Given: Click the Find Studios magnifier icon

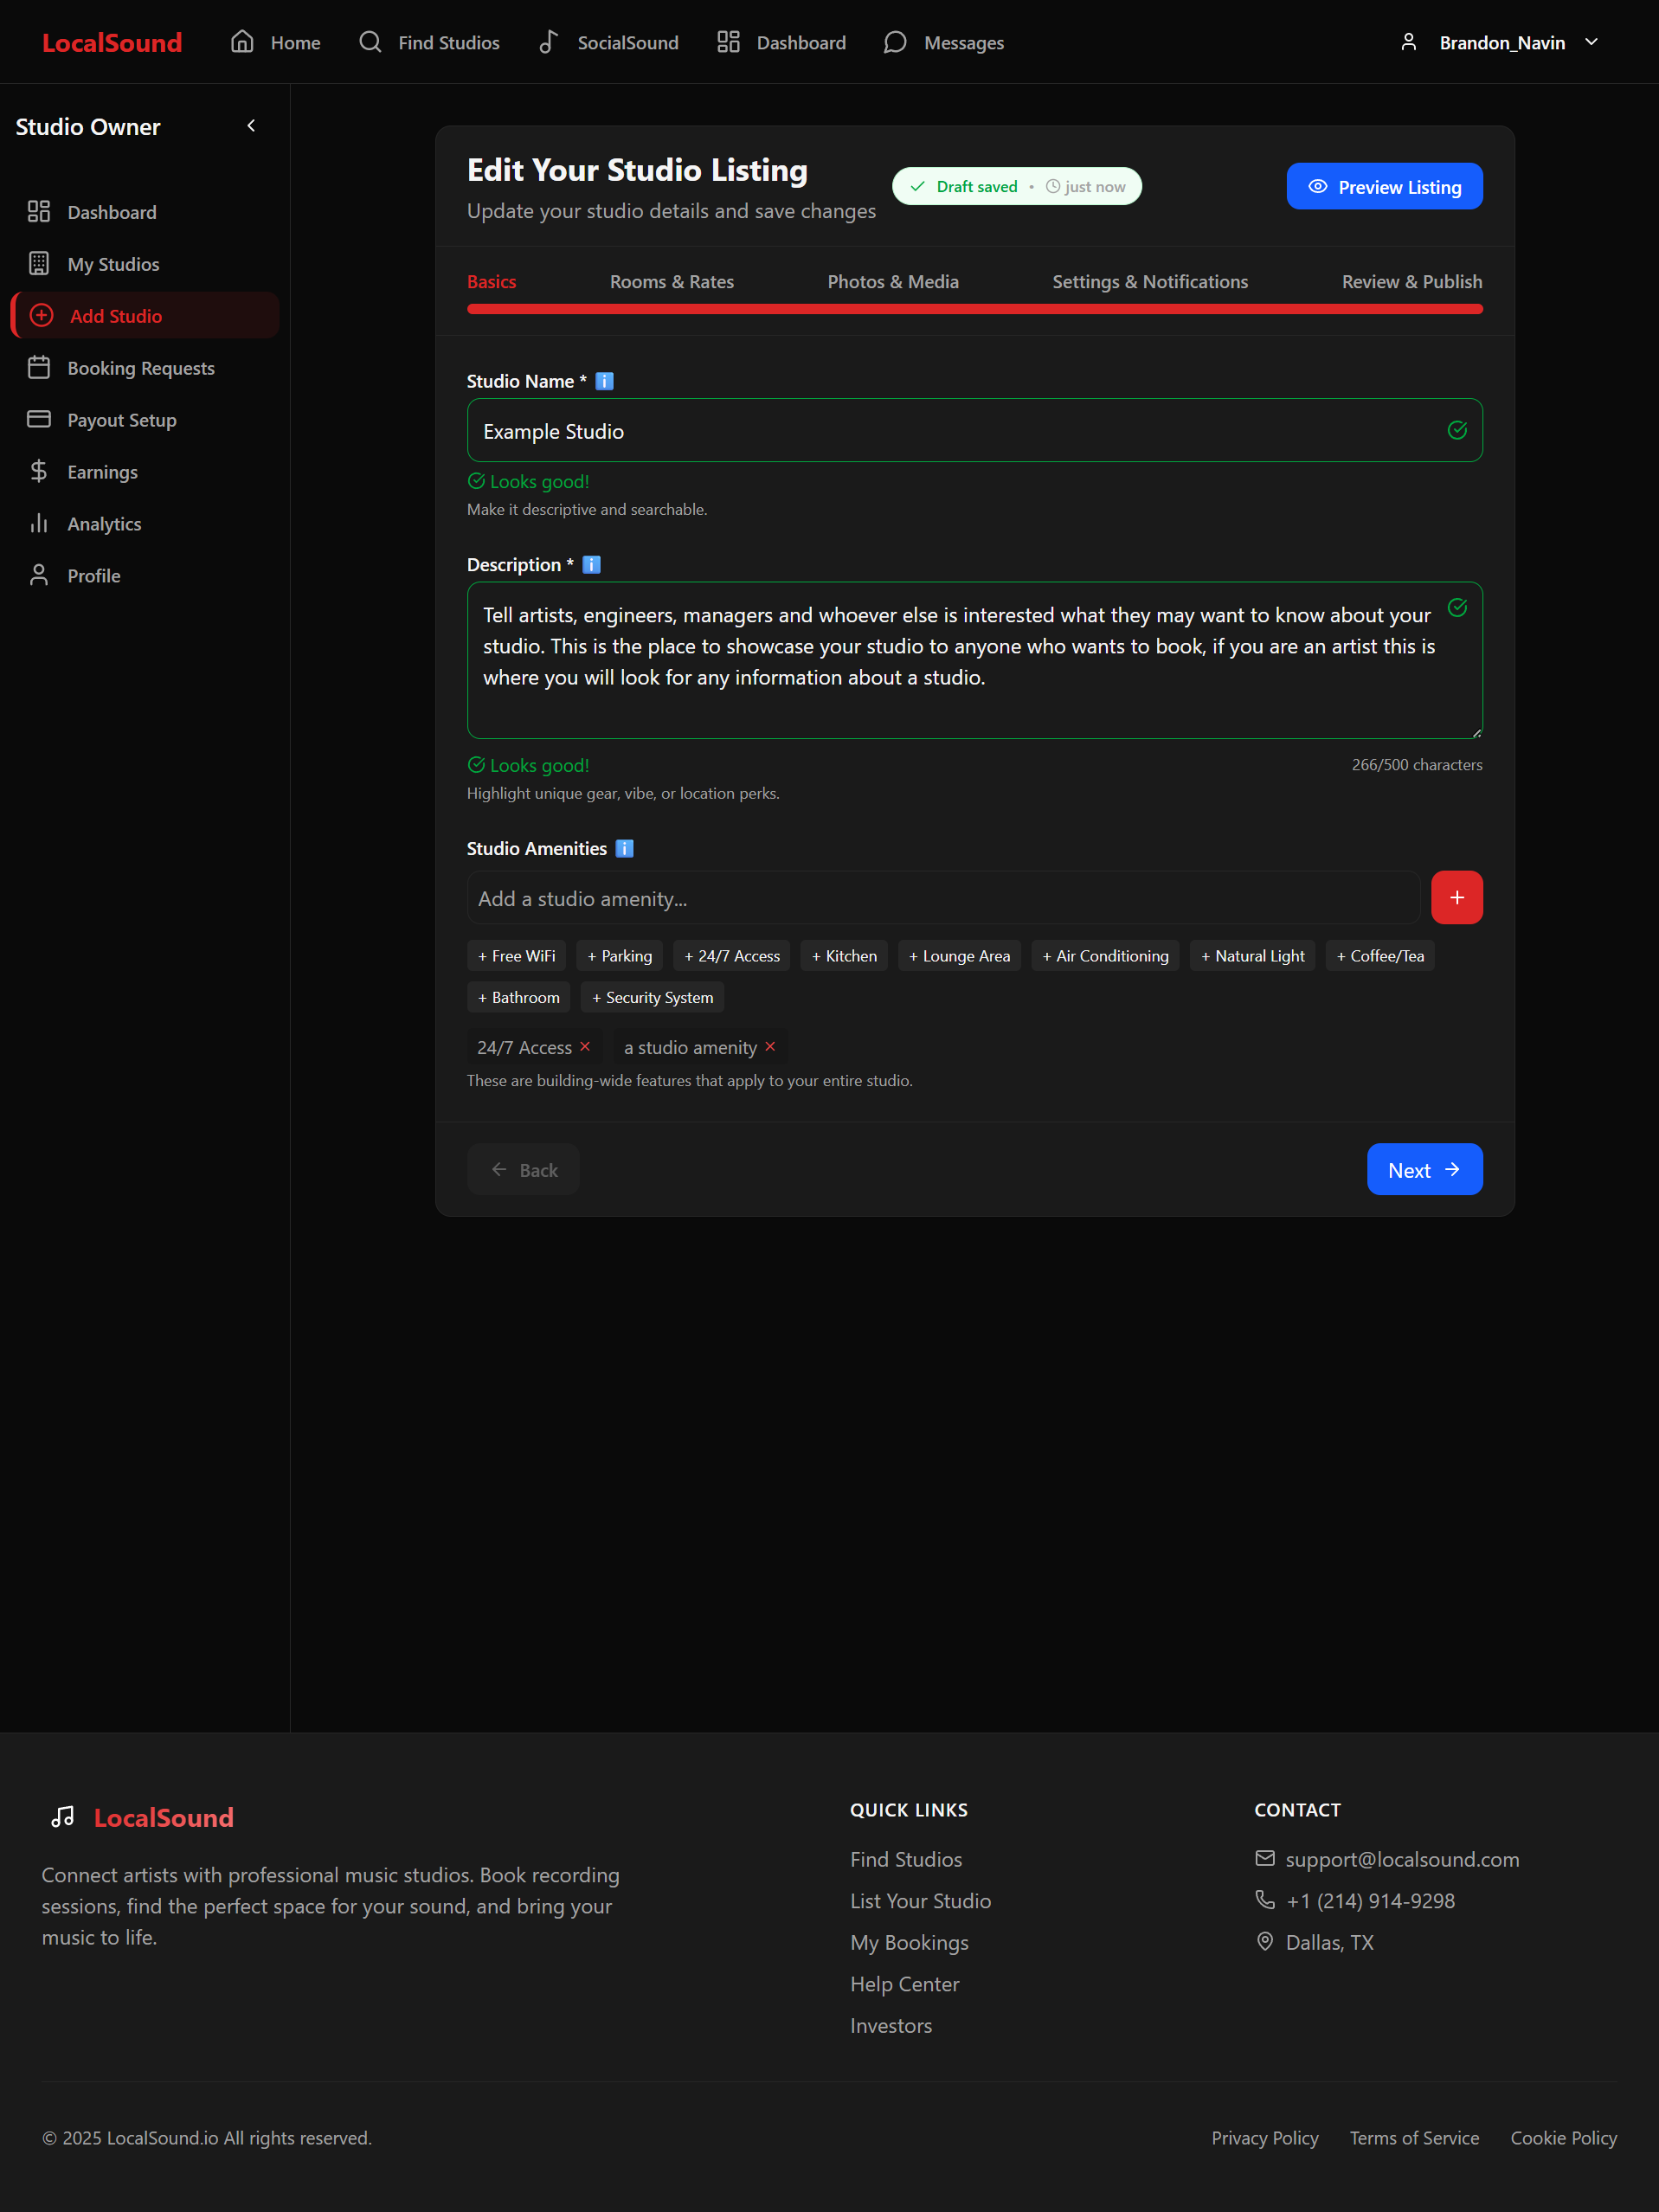Looking at the screenshot, I should pyautogui.click(x=370, y=42).
